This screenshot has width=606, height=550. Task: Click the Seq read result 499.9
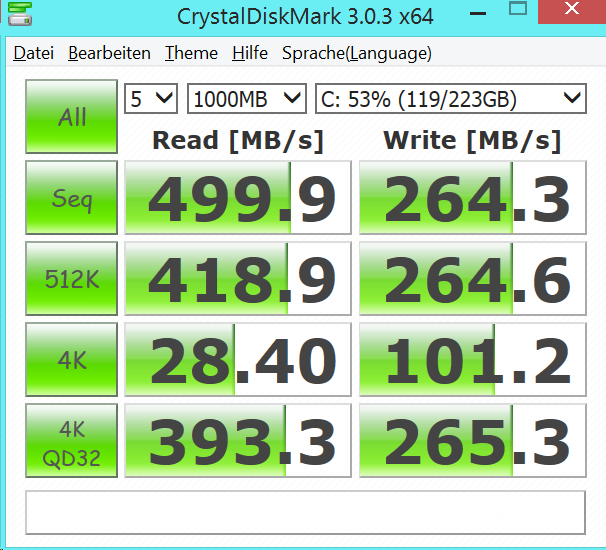(238, 198)
